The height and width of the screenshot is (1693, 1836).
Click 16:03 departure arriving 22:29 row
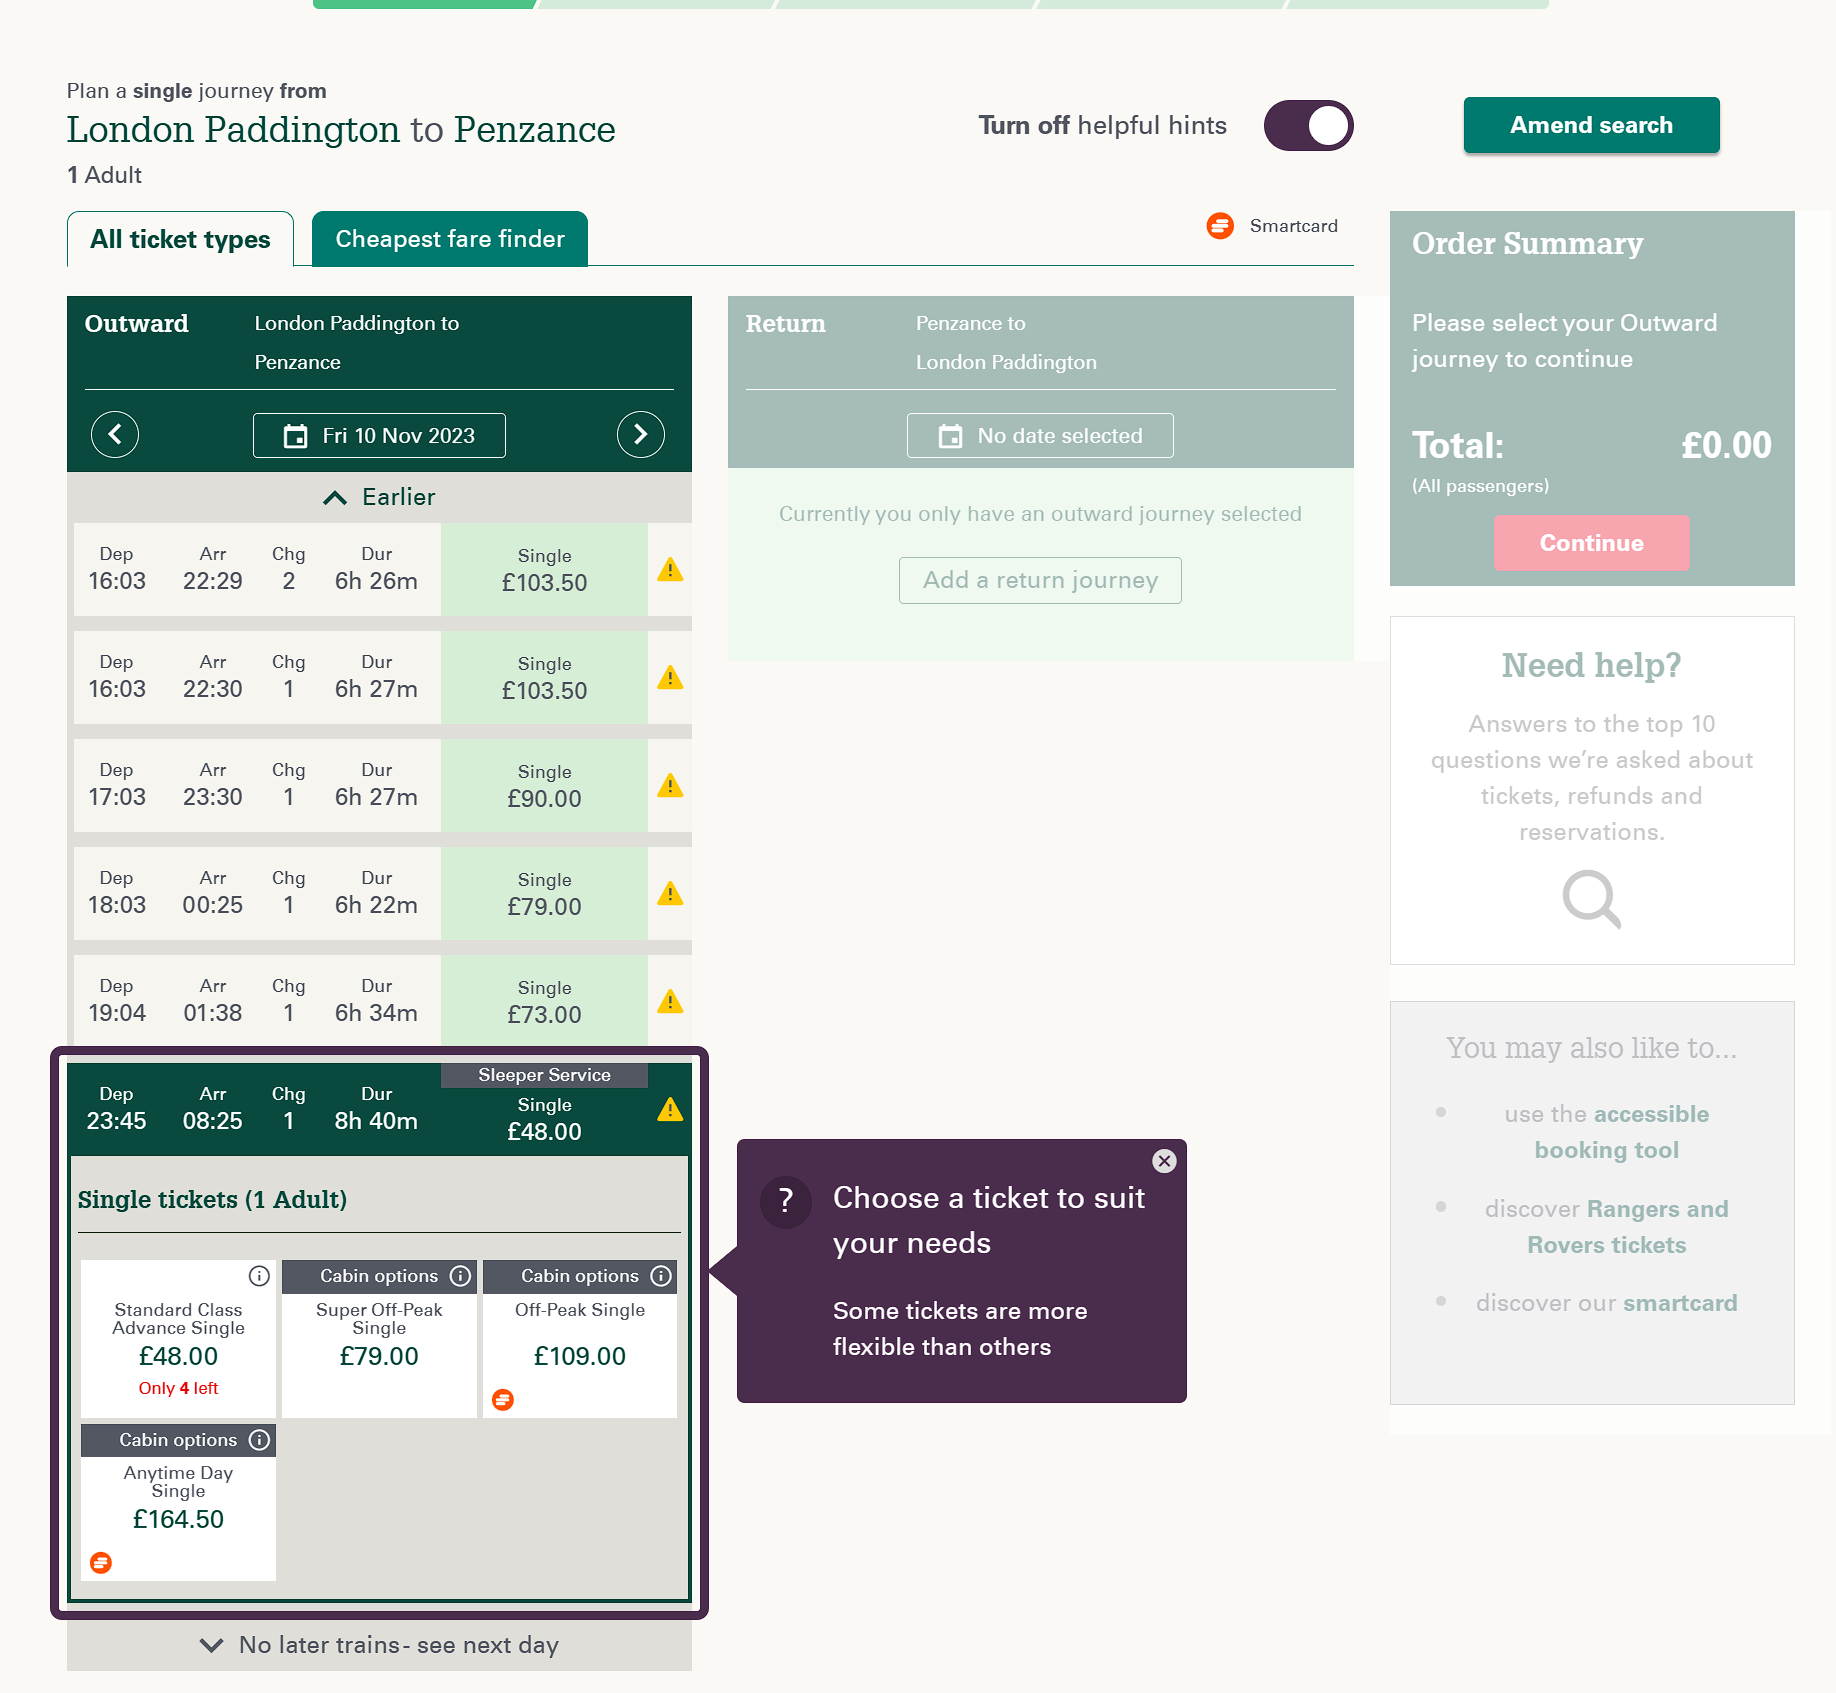[x=257, y=570]
